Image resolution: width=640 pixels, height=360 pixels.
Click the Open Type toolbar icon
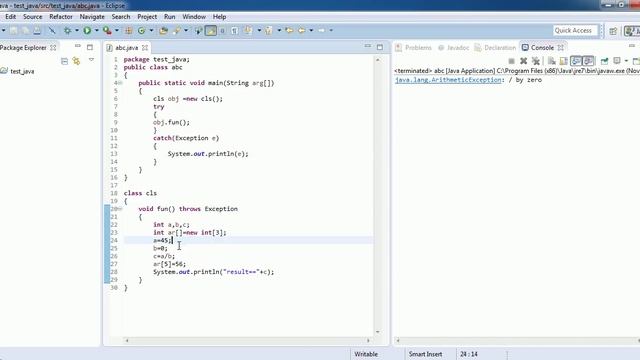(x=164, y=30)
